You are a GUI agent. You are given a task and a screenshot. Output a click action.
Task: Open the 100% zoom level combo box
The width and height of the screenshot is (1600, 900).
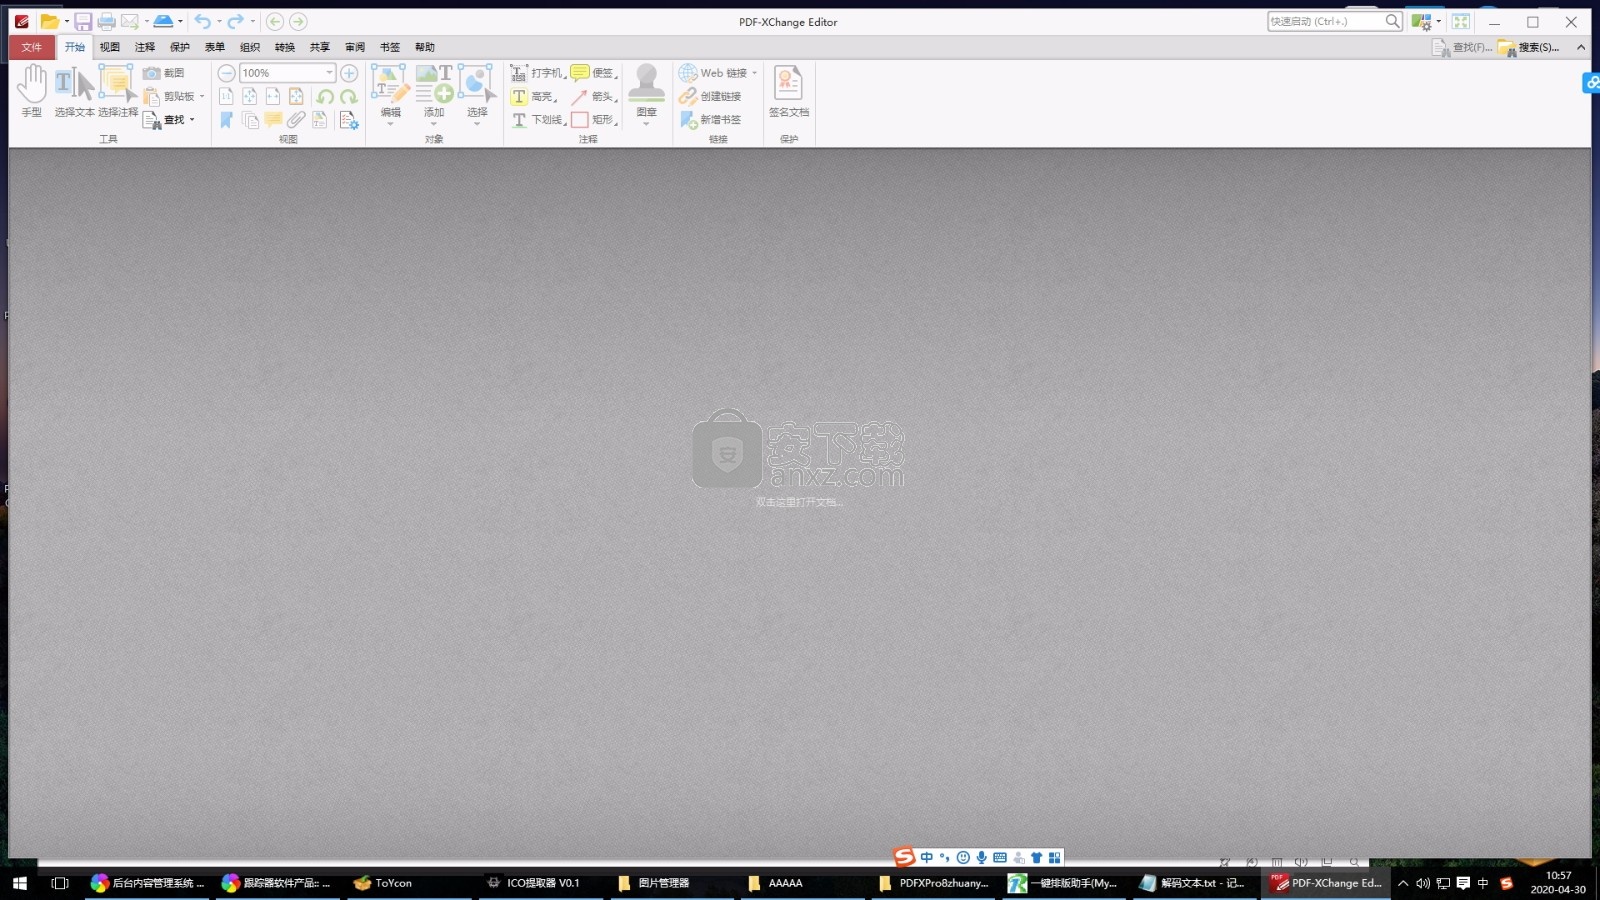(x=287, y=73)
